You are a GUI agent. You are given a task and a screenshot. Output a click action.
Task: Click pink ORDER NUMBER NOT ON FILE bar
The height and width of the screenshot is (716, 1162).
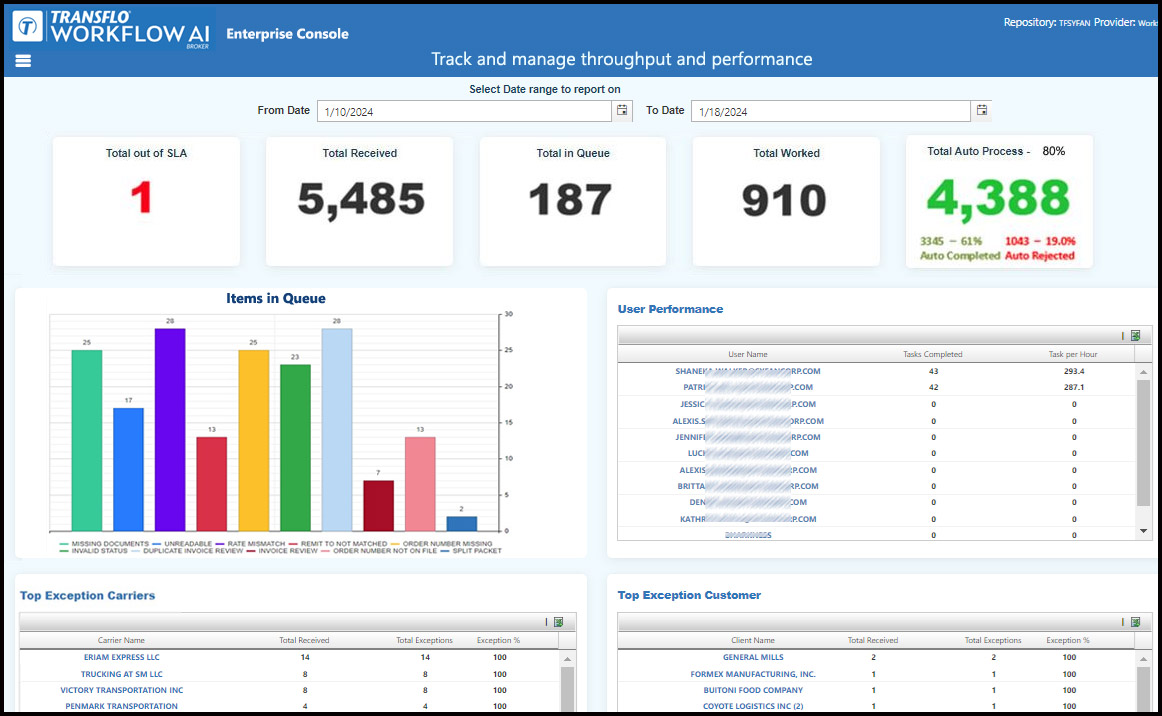(x=420, y=484)
